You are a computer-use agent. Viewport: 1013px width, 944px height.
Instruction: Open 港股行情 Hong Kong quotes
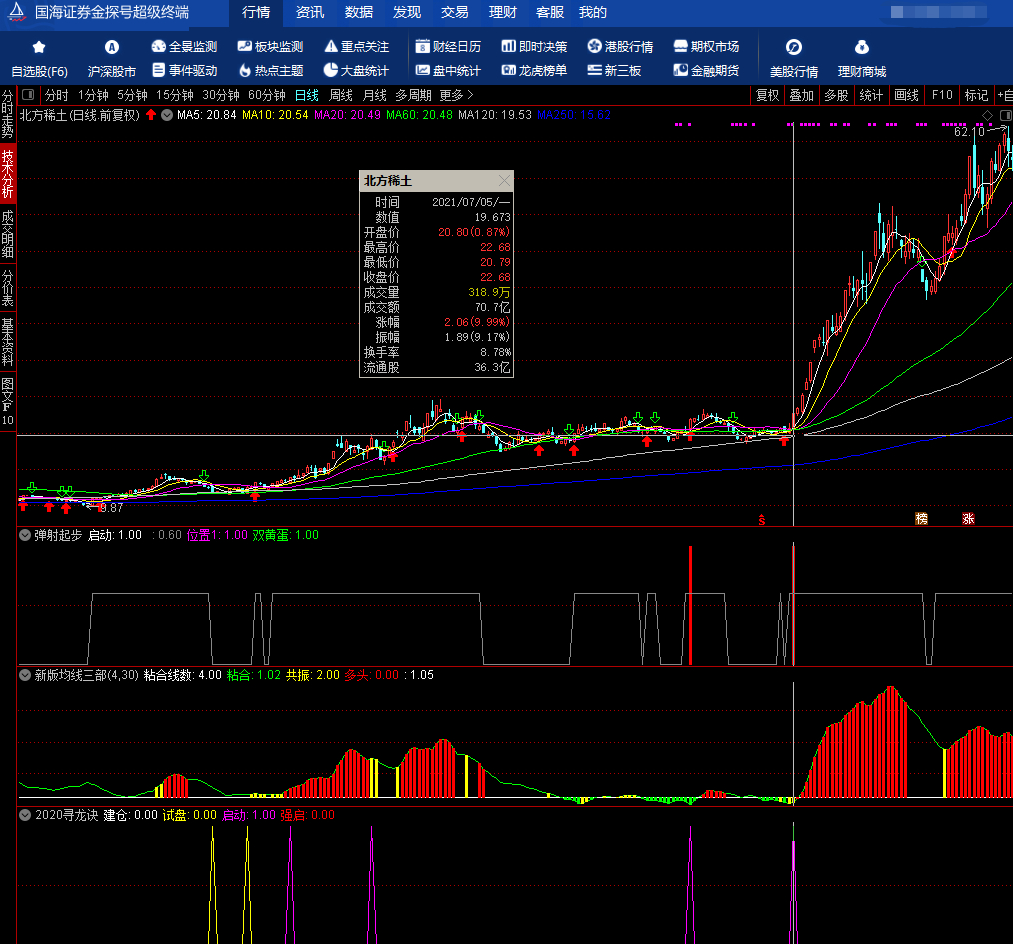coord(620,47)
